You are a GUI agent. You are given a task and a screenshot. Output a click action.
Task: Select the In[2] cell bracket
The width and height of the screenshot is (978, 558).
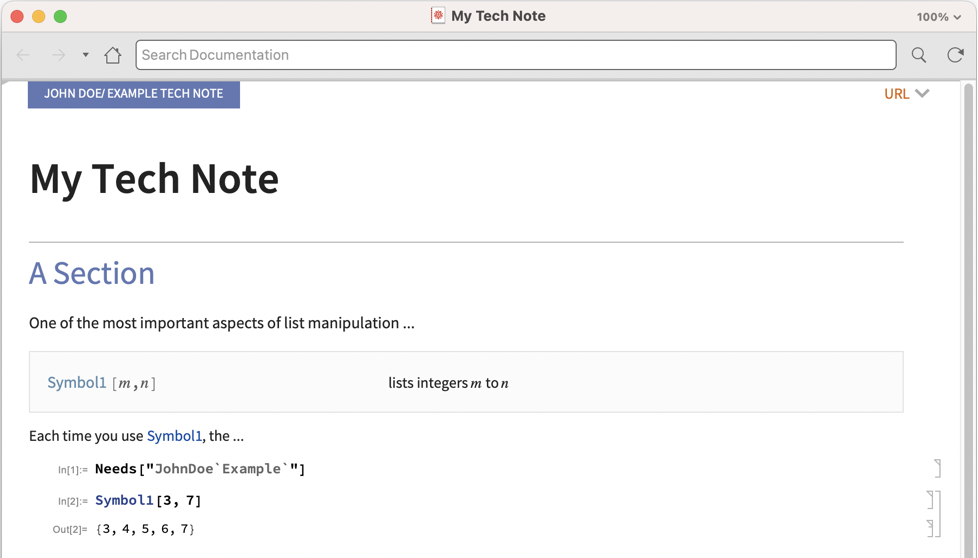(x=930, y=500)
